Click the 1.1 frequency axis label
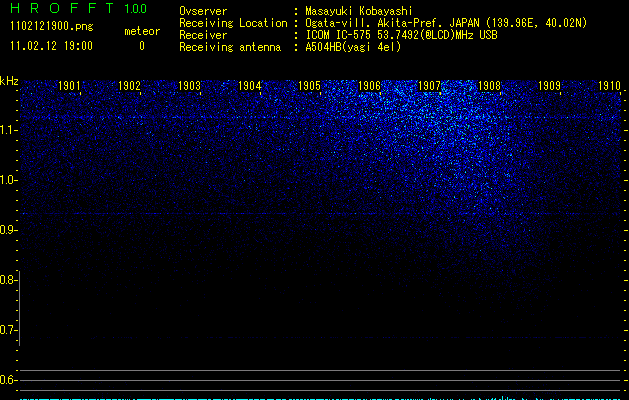Screen dimensions: 629x400 tap(7, 130)
